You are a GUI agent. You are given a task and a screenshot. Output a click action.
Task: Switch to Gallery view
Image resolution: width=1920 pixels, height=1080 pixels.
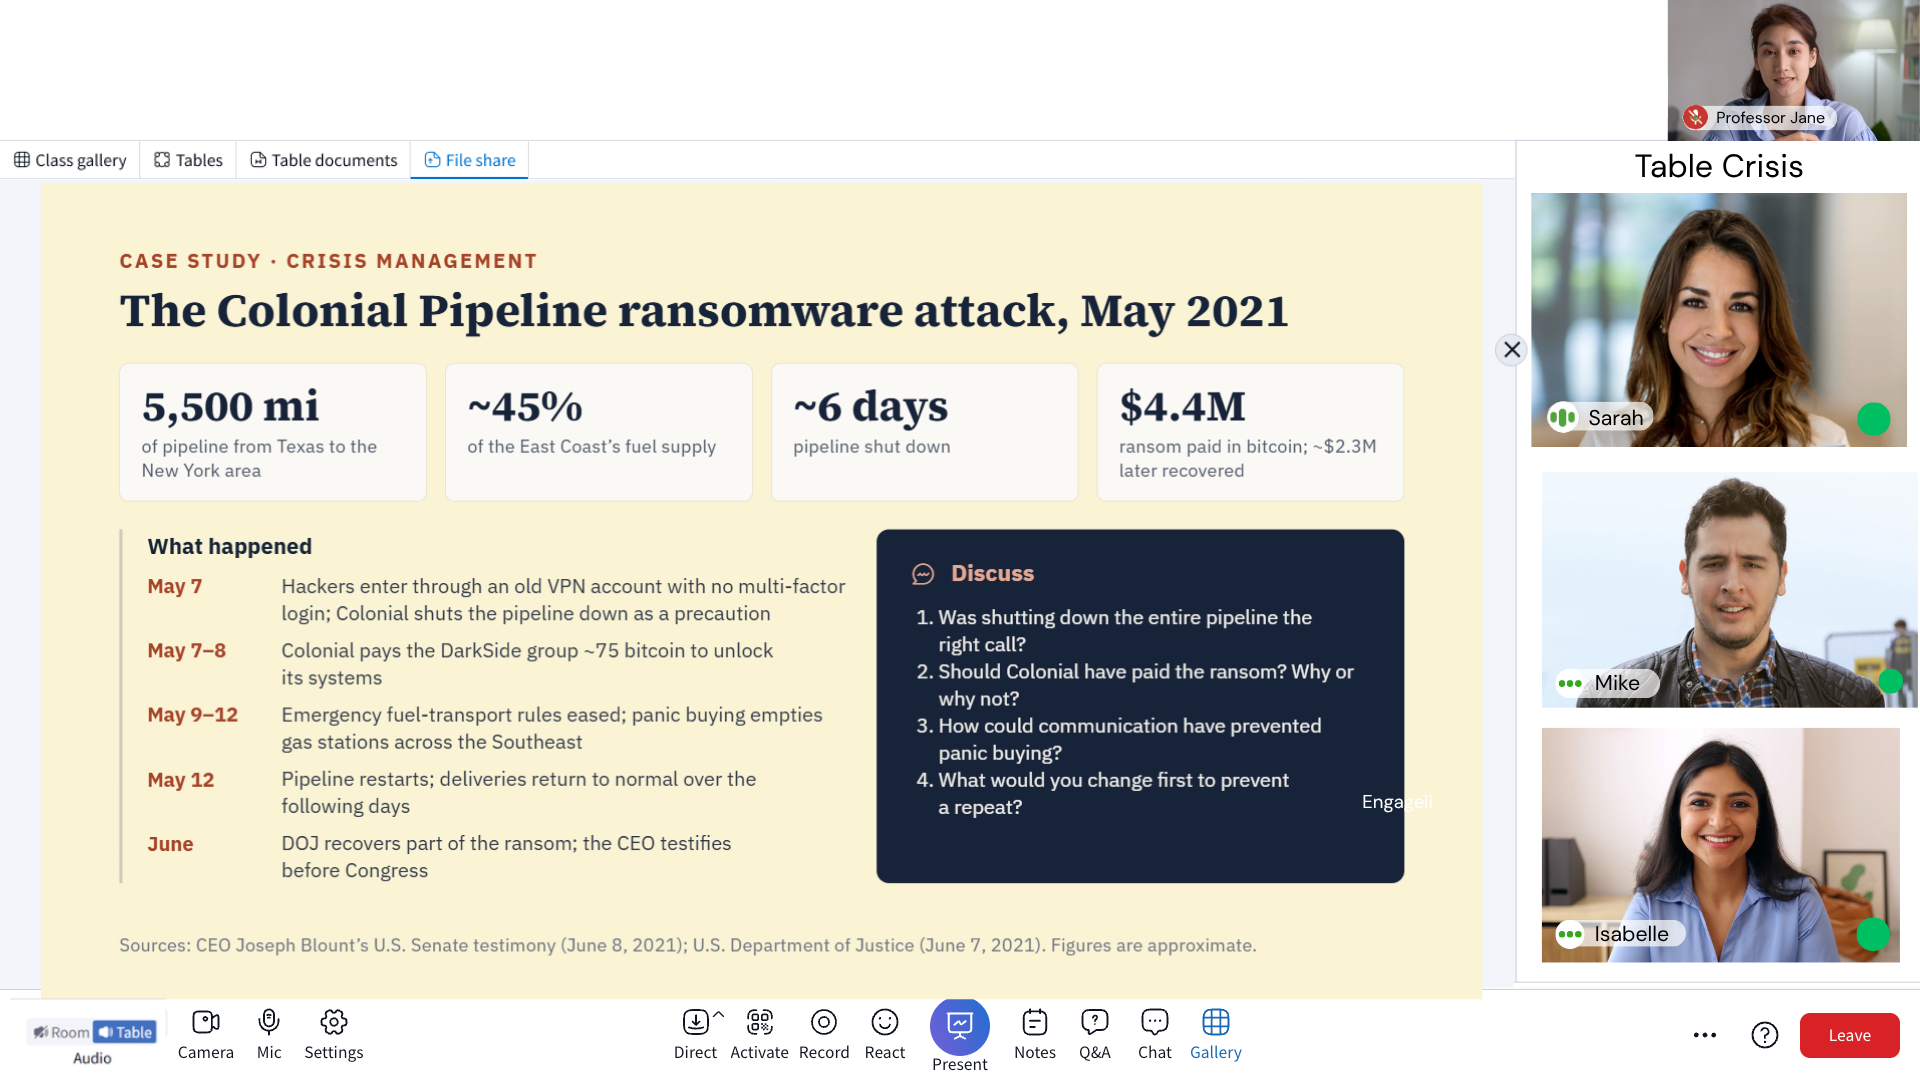pyautogui.click(x=1216, y=1035)
